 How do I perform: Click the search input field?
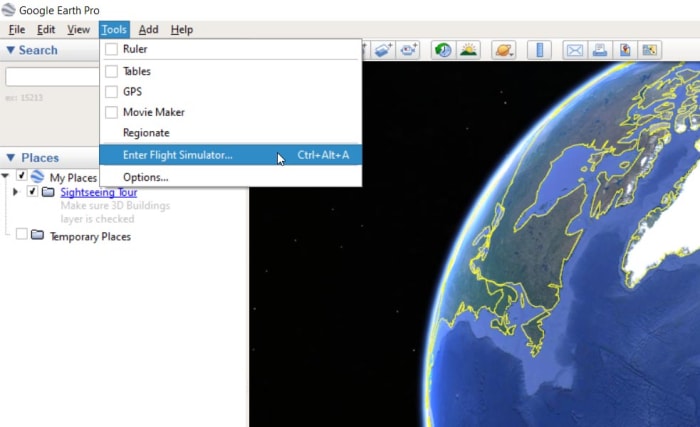point(52,77)
